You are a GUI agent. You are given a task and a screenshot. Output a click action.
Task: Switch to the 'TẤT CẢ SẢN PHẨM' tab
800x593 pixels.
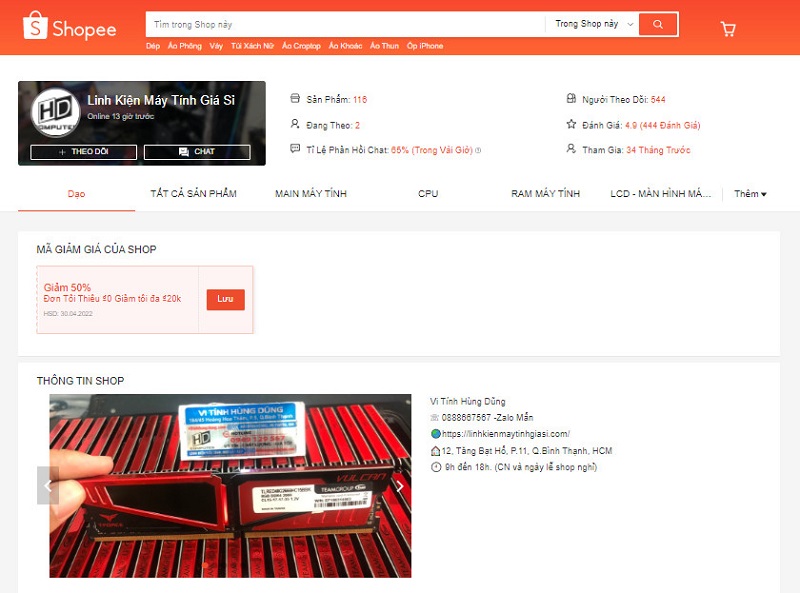193,193
